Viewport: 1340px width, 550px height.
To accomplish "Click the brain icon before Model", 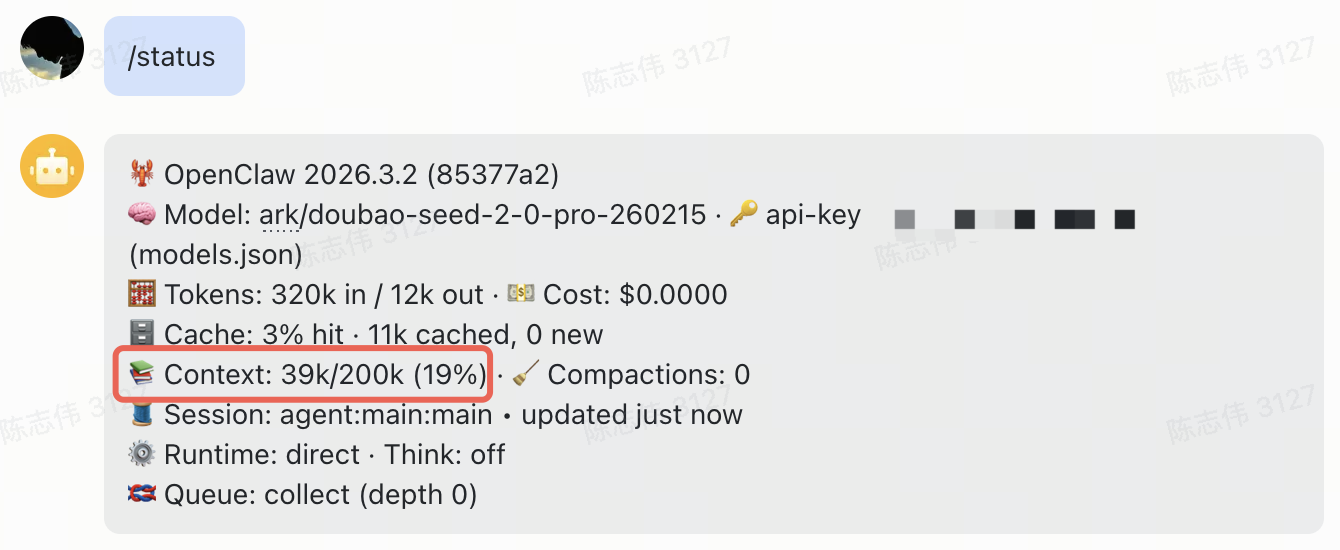I will click(x=142, y=215).
